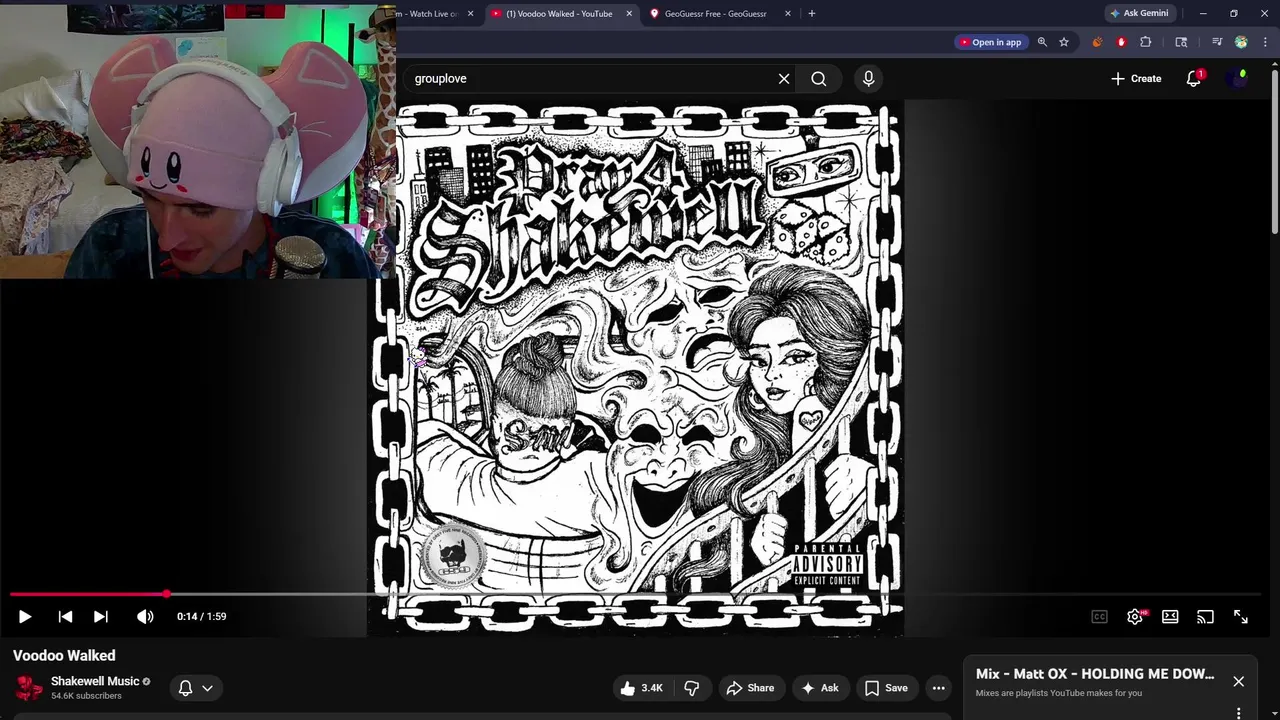Image resolution: width=1280 pixels, height=720 pixels.
Task: Open the mix panel three-dot options
Action: click(1238, 713)
